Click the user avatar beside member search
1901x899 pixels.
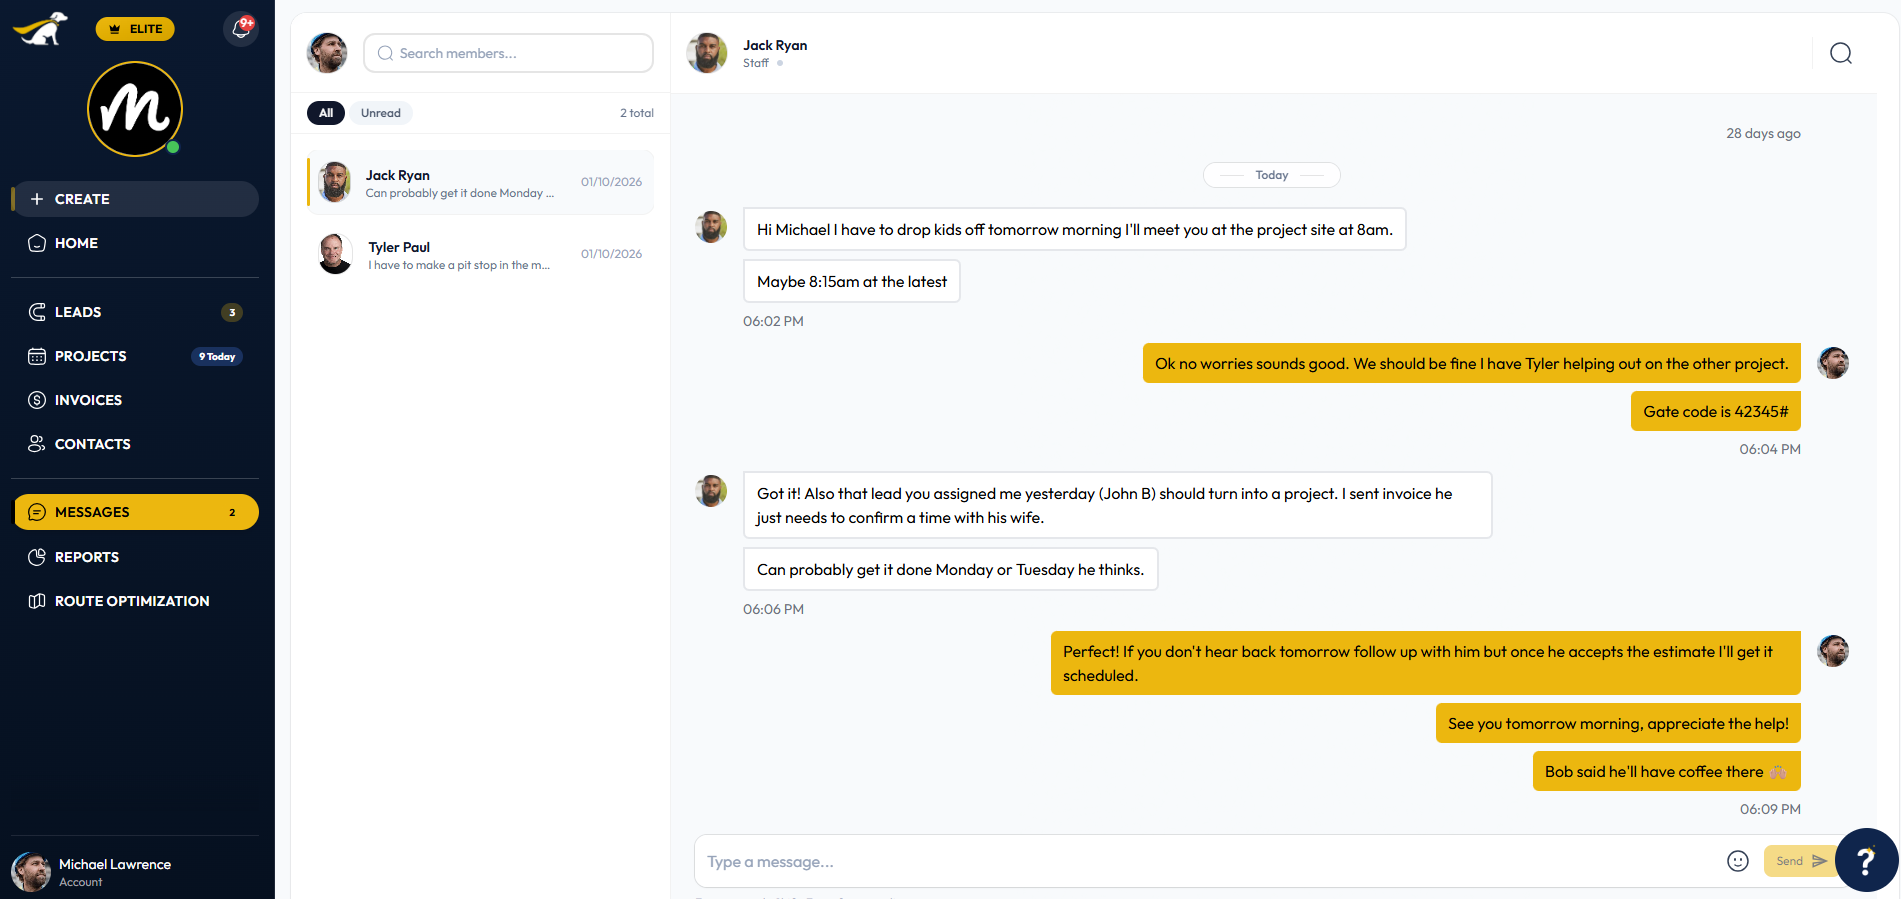327,53
